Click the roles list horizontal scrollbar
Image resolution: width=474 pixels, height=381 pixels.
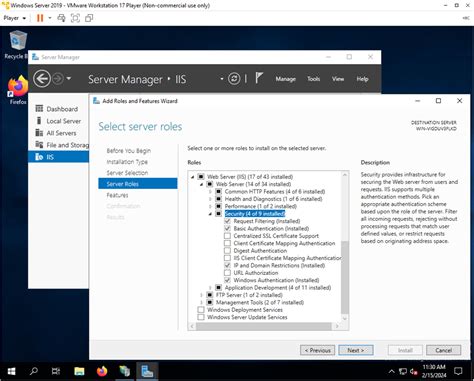[x=264, y=326]
